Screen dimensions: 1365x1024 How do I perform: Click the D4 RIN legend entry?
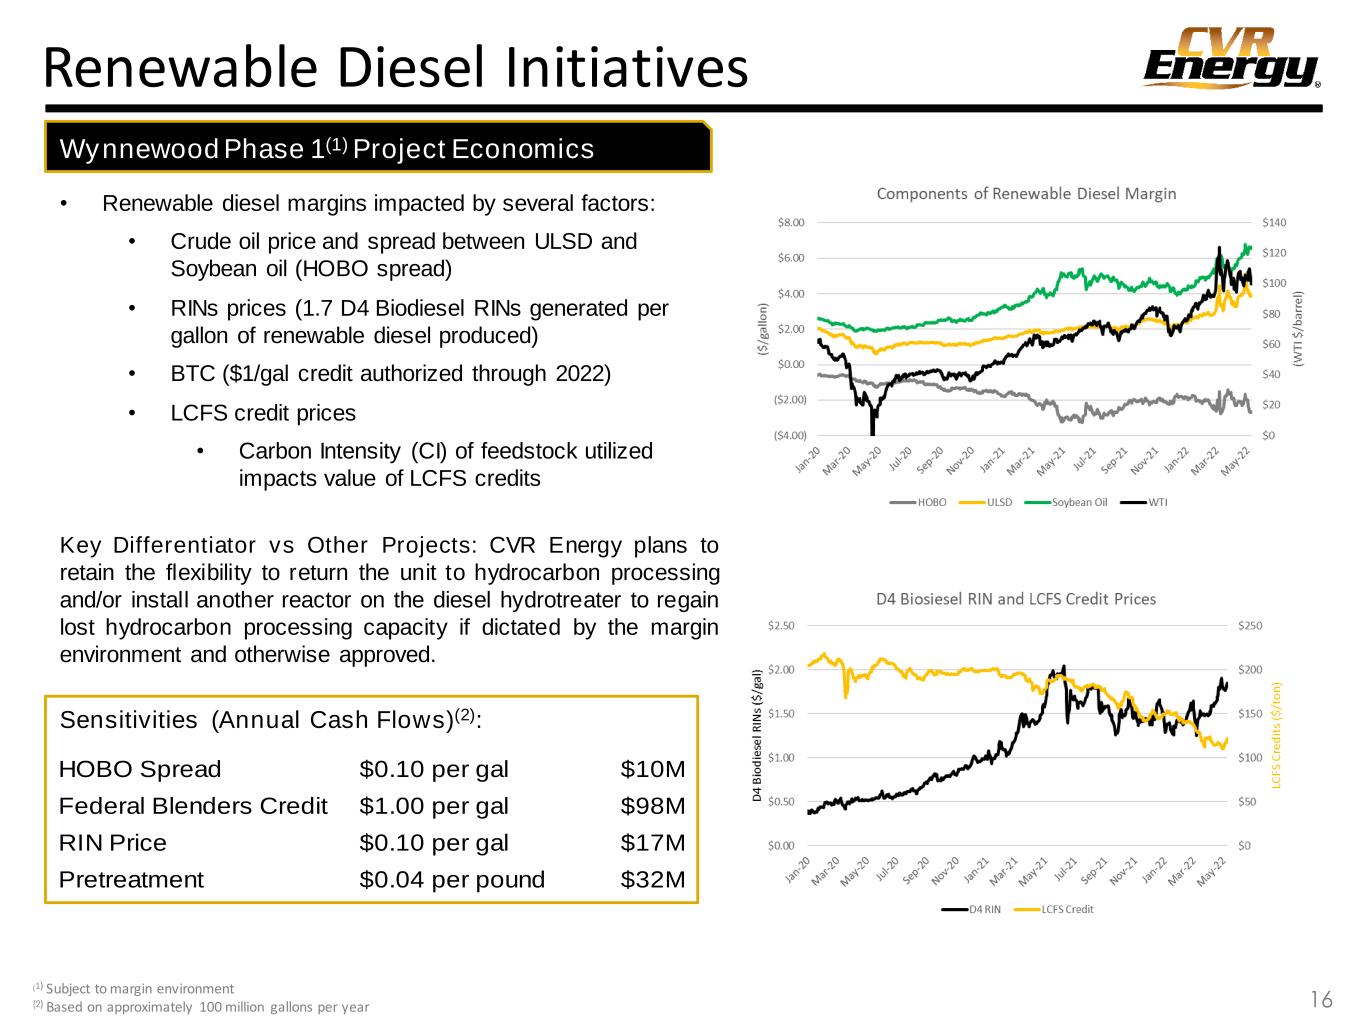pos(970,909)
